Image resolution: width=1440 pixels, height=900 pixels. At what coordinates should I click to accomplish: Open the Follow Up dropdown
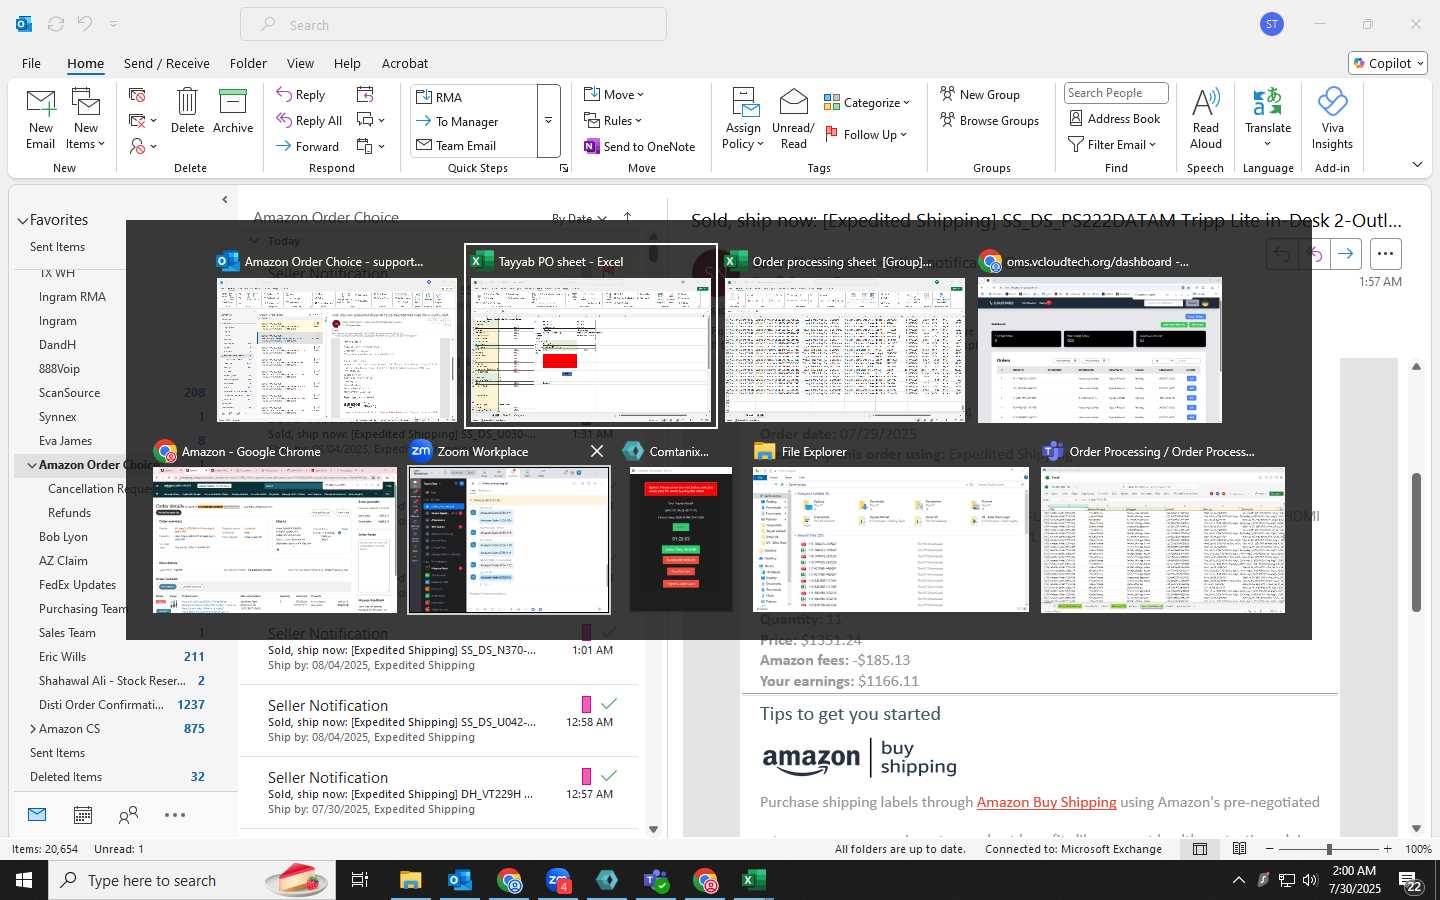(865, 134)
